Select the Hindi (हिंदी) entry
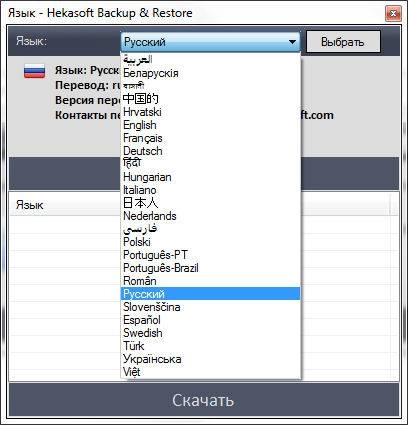408x425 pixels. [211, 164]
